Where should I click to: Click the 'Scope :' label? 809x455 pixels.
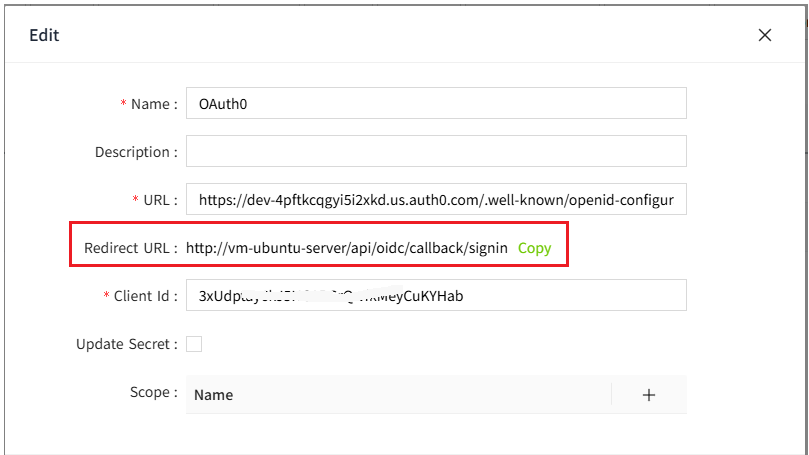point(153,392)
